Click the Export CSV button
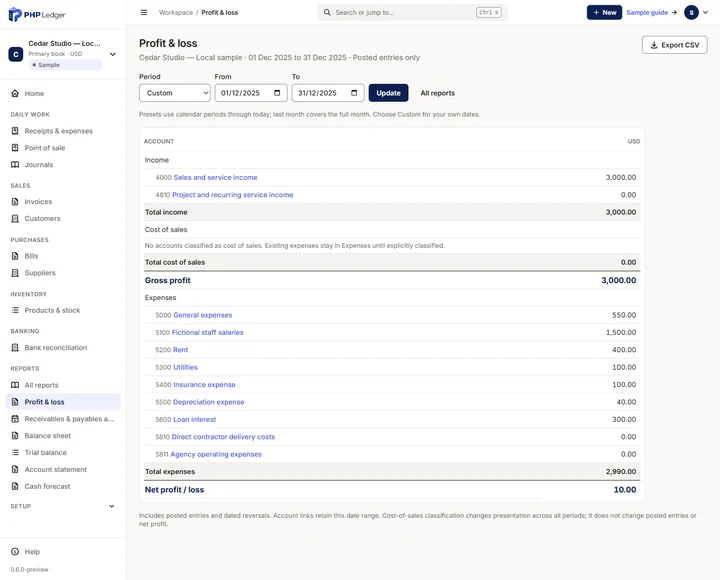 (x=675, y=45)
